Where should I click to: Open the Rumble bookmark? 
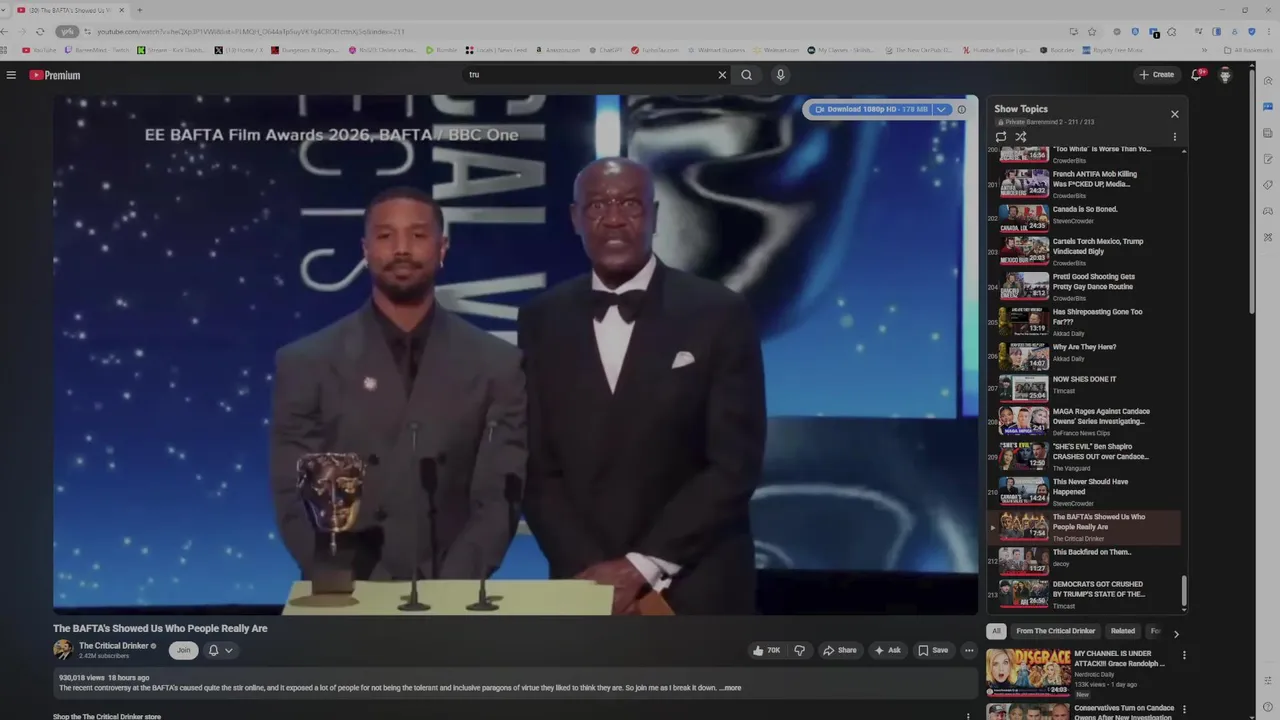pyautogui.click(x=442, y=50)
